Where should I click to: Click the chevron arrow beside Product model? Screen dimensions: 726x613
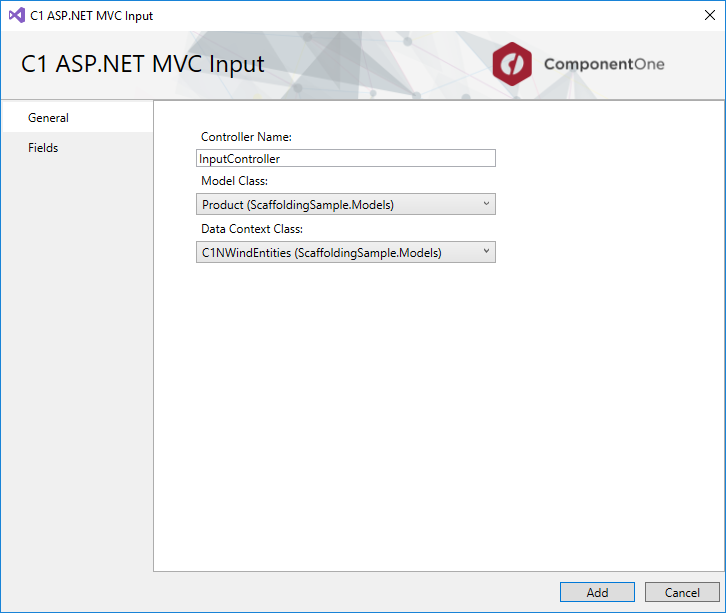click(486, 204)
